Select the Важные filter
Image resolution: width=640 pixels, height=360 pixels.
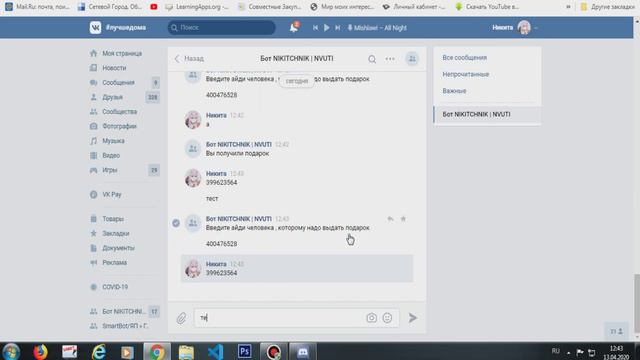tap(454, 91)
